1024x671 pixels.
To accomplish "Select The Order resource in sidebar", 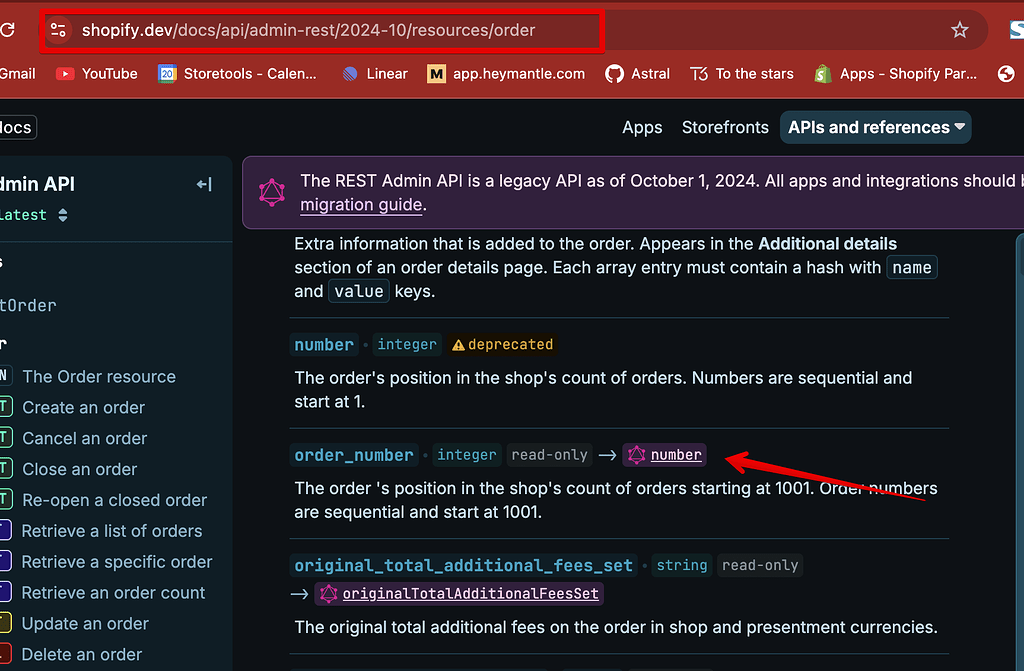I will click(x=99, y=376).
